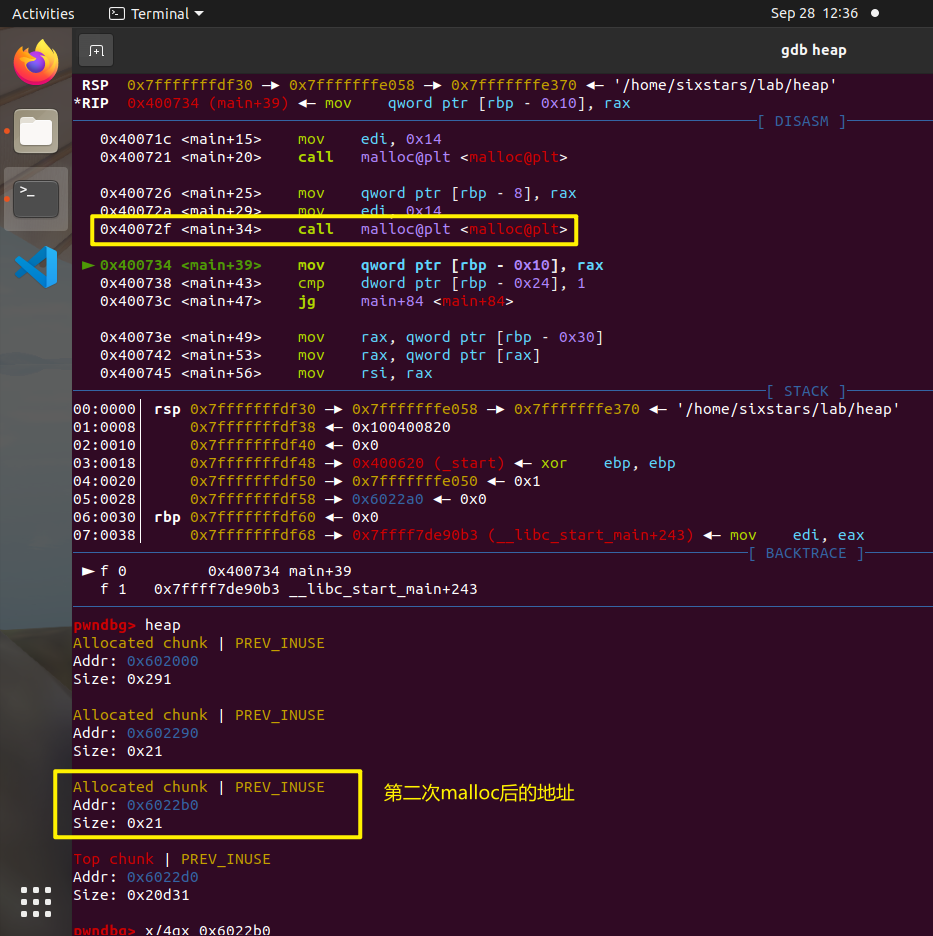The height and width of the screenshot is (936, 933).
Task: Click the DISASM section header
Action: click(802, 121)
